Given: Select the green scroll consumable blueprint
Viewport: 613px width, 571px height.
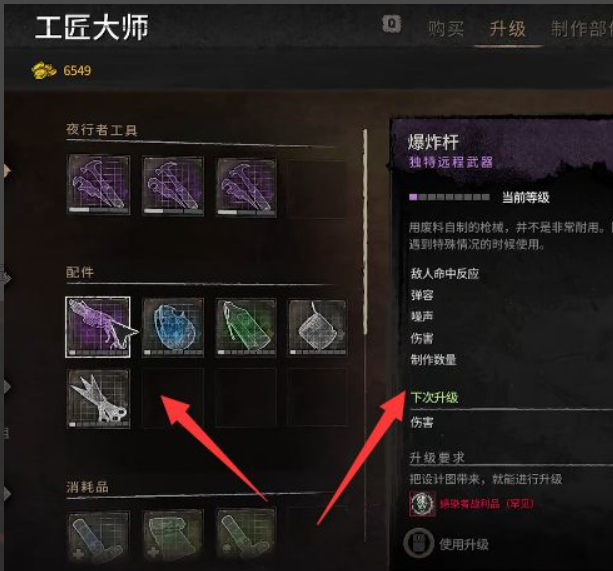Looking at the screenshot, I should (173, 537).
